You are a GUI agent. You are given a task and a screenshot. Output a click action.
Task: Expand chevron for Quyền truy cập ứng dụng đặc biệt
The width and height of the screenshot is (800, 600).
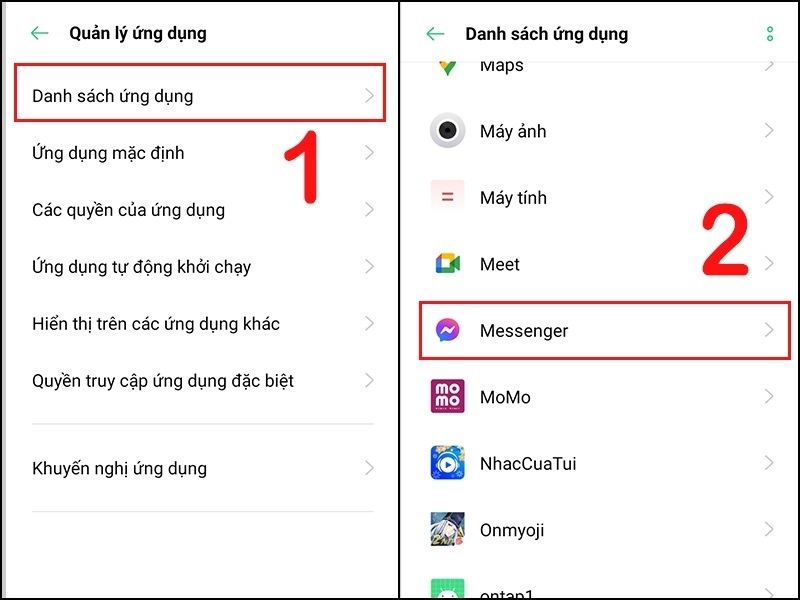pyautogui.click(x=369, y=381)
